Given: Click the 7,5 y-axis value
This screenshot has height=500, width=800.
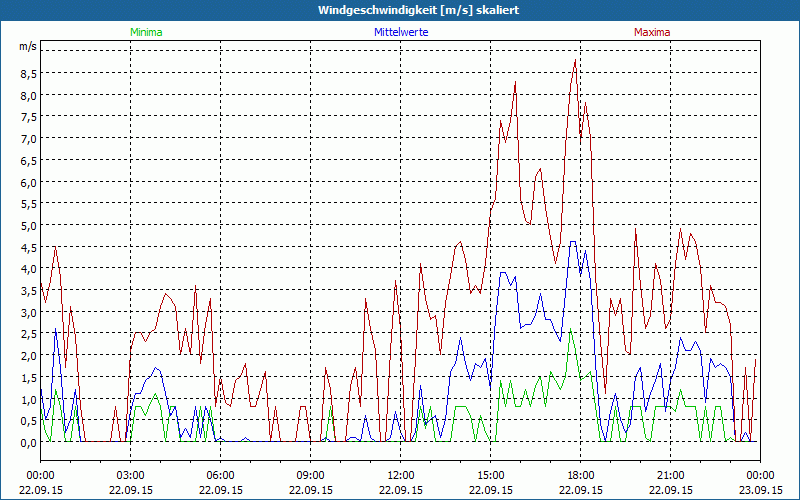Looking at the screenshot, I should click(x=28, y=117).
